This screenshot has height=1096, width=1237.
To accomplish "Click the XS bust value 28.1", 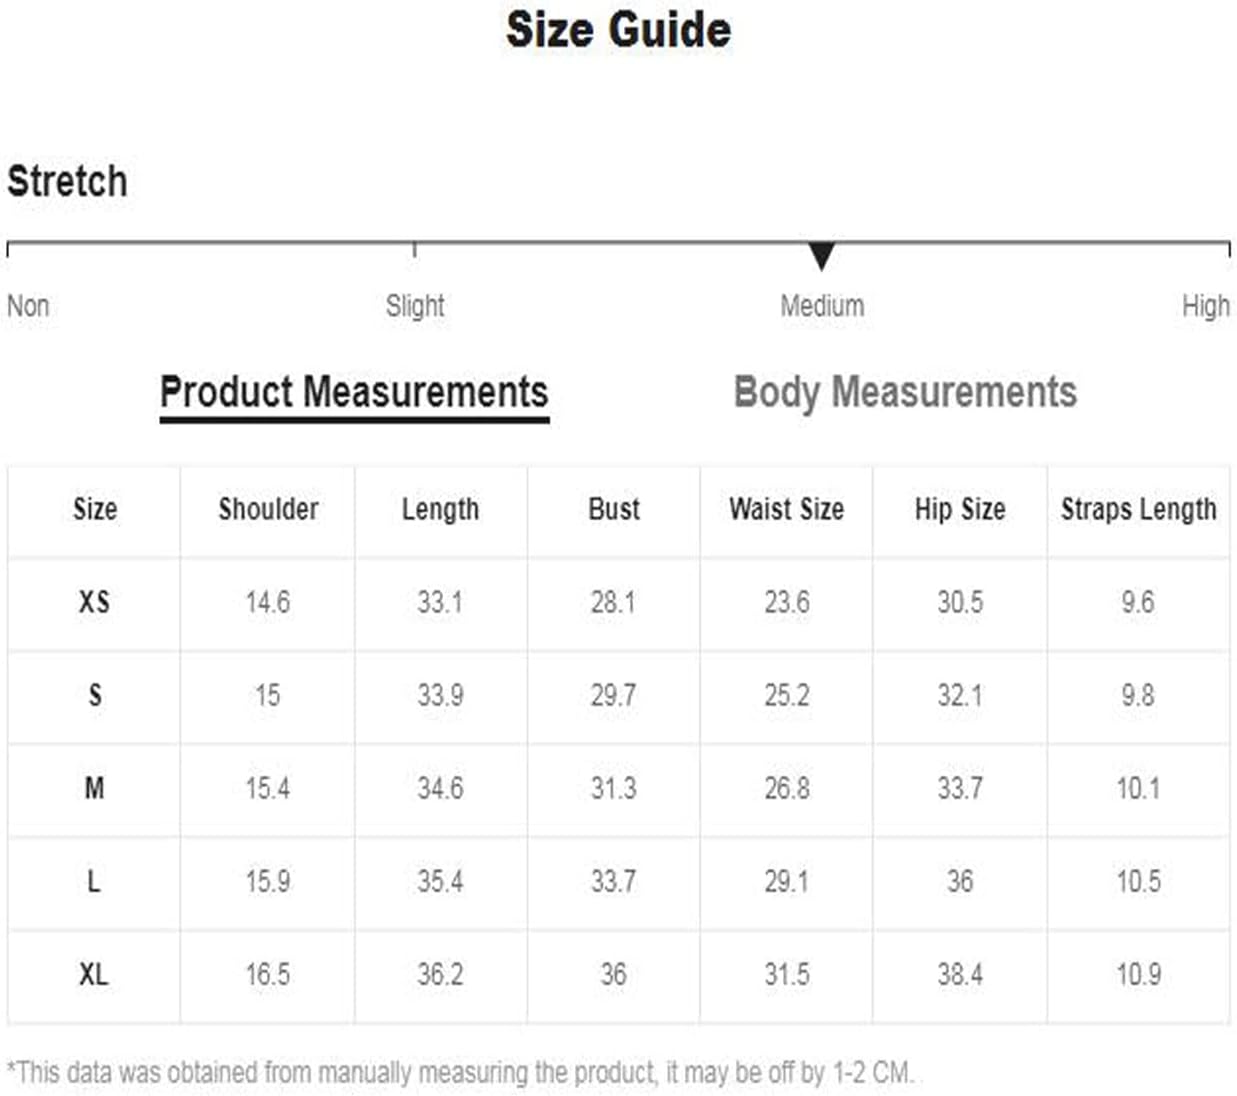I will (613, 602).
